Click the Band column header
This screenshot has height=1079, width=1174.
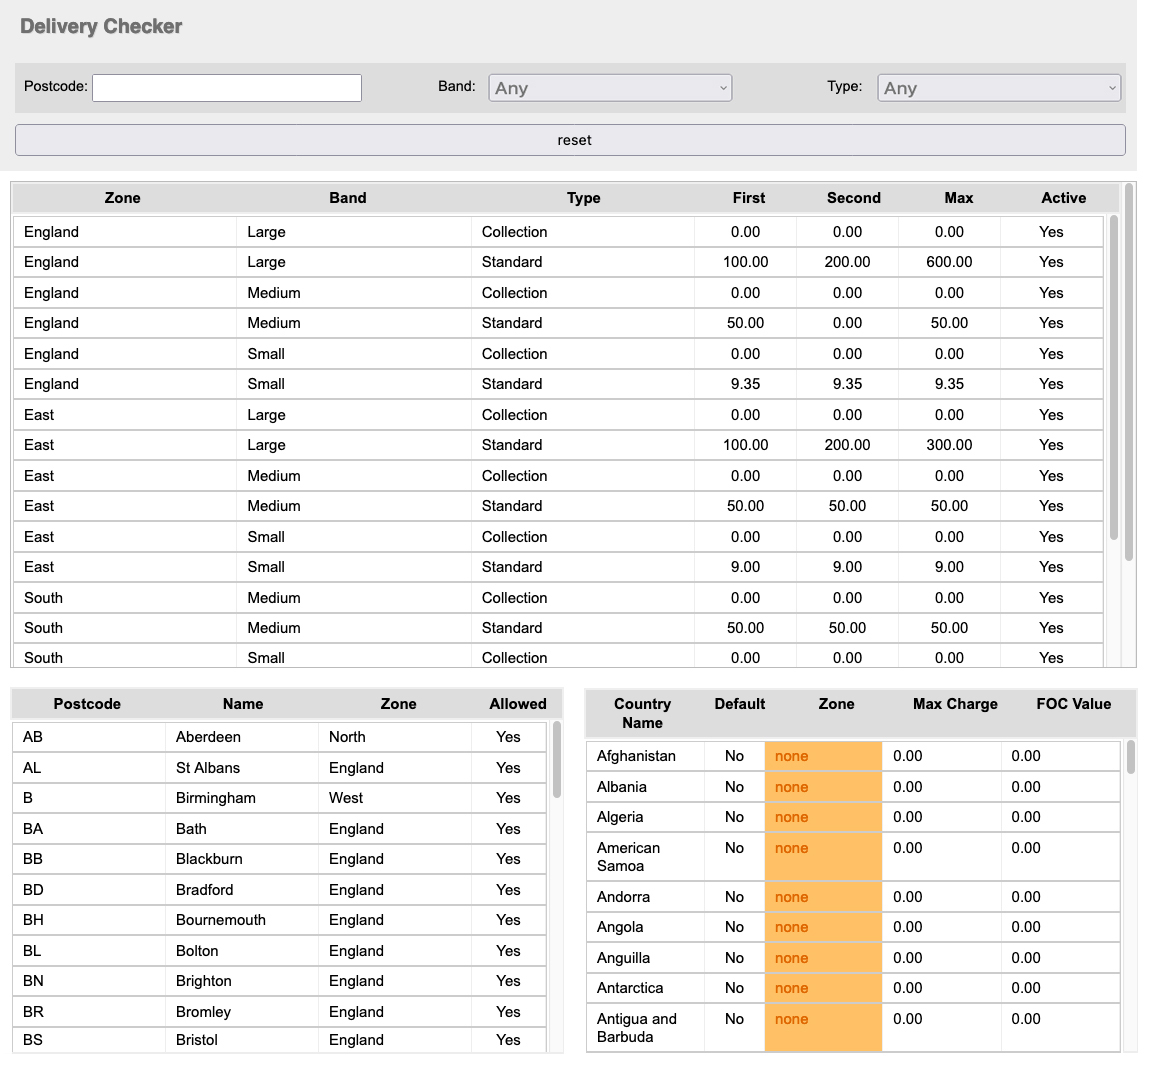point(347,198)
